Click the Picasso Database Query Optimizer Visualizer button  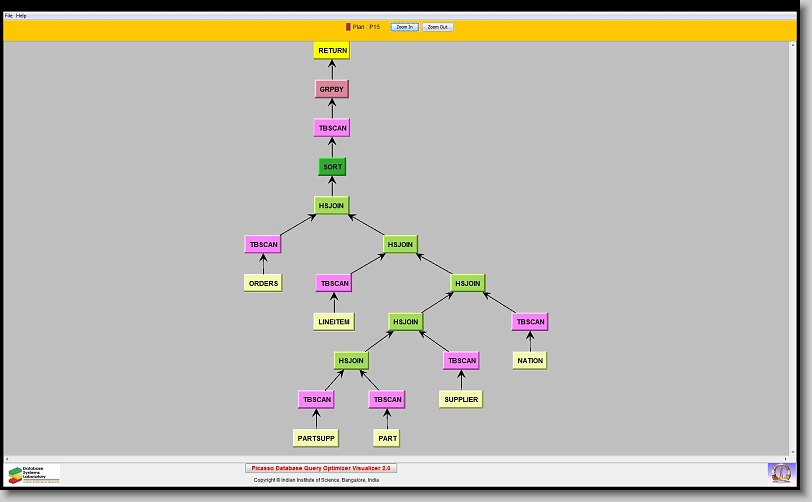point(321,467)
